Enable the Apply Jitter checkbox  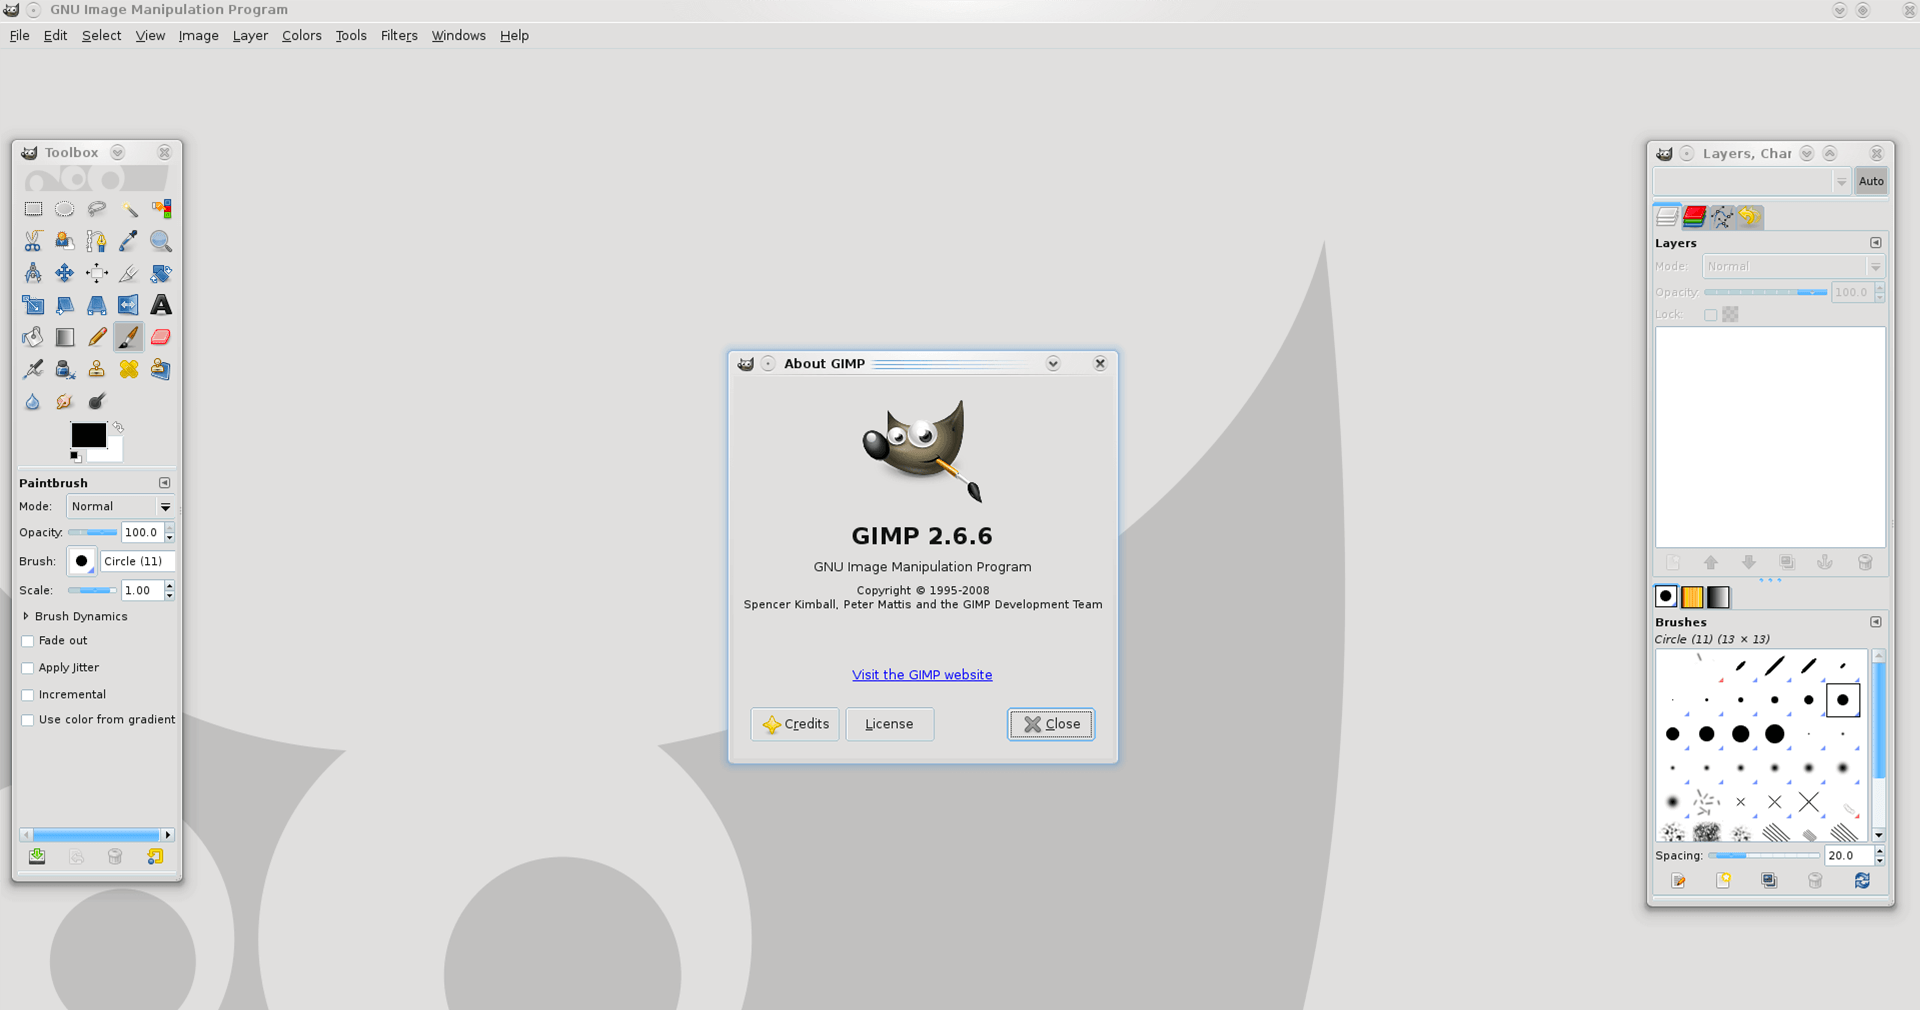[28, 668]
